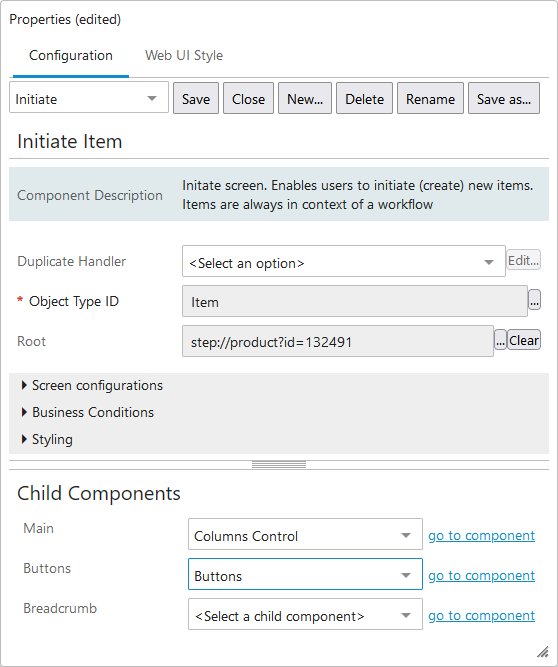
Task: Click the Save as... button
Action: [504, 98]
